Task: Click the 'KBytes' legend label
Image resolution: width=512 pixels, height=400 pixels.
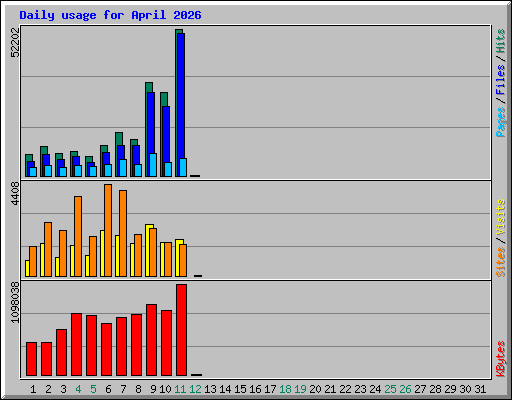Action: coord(500,359)
